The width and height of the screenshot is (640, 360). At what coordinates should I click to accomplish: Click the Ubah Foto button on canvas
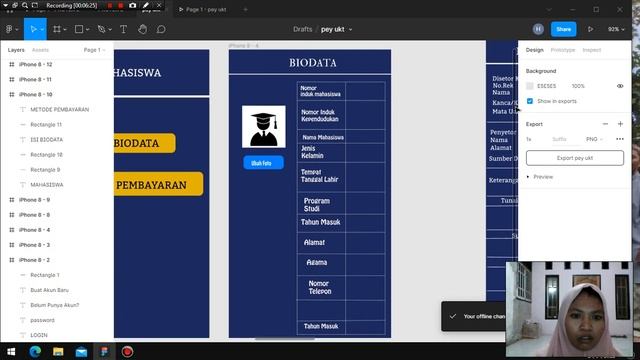263,162
